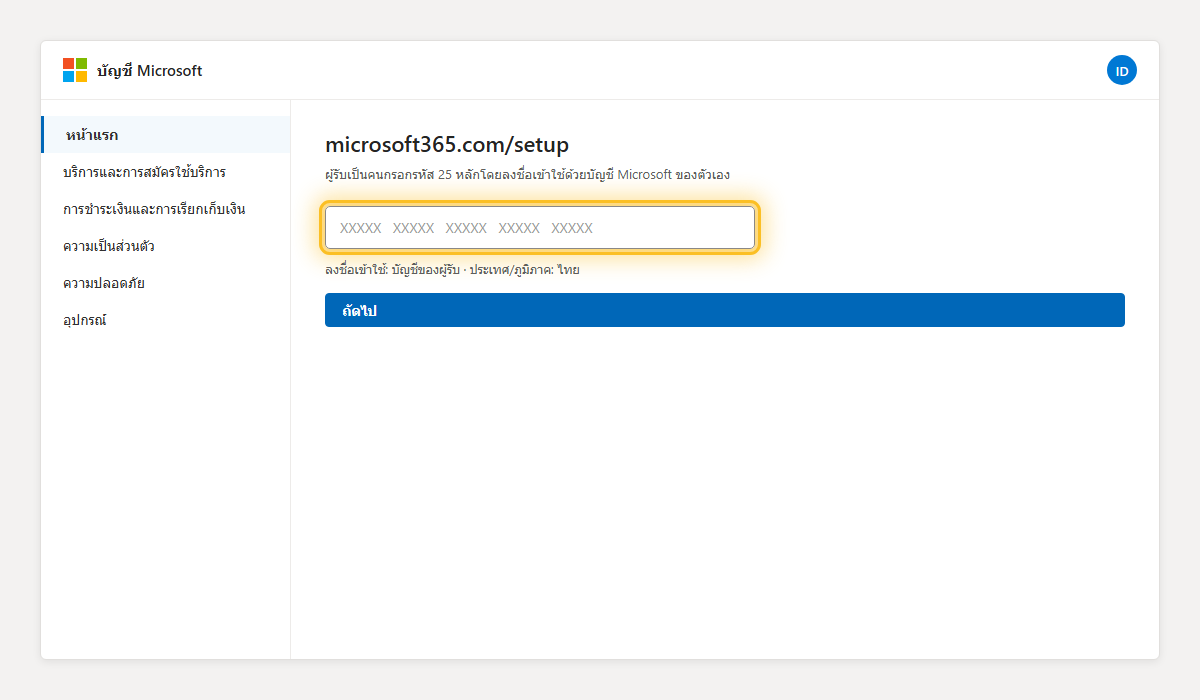Screen dimensions: 1200x700
Task: Go to การชำระเงินและการเรียกเก็บเงิน
Action: (x=166, y=209)
